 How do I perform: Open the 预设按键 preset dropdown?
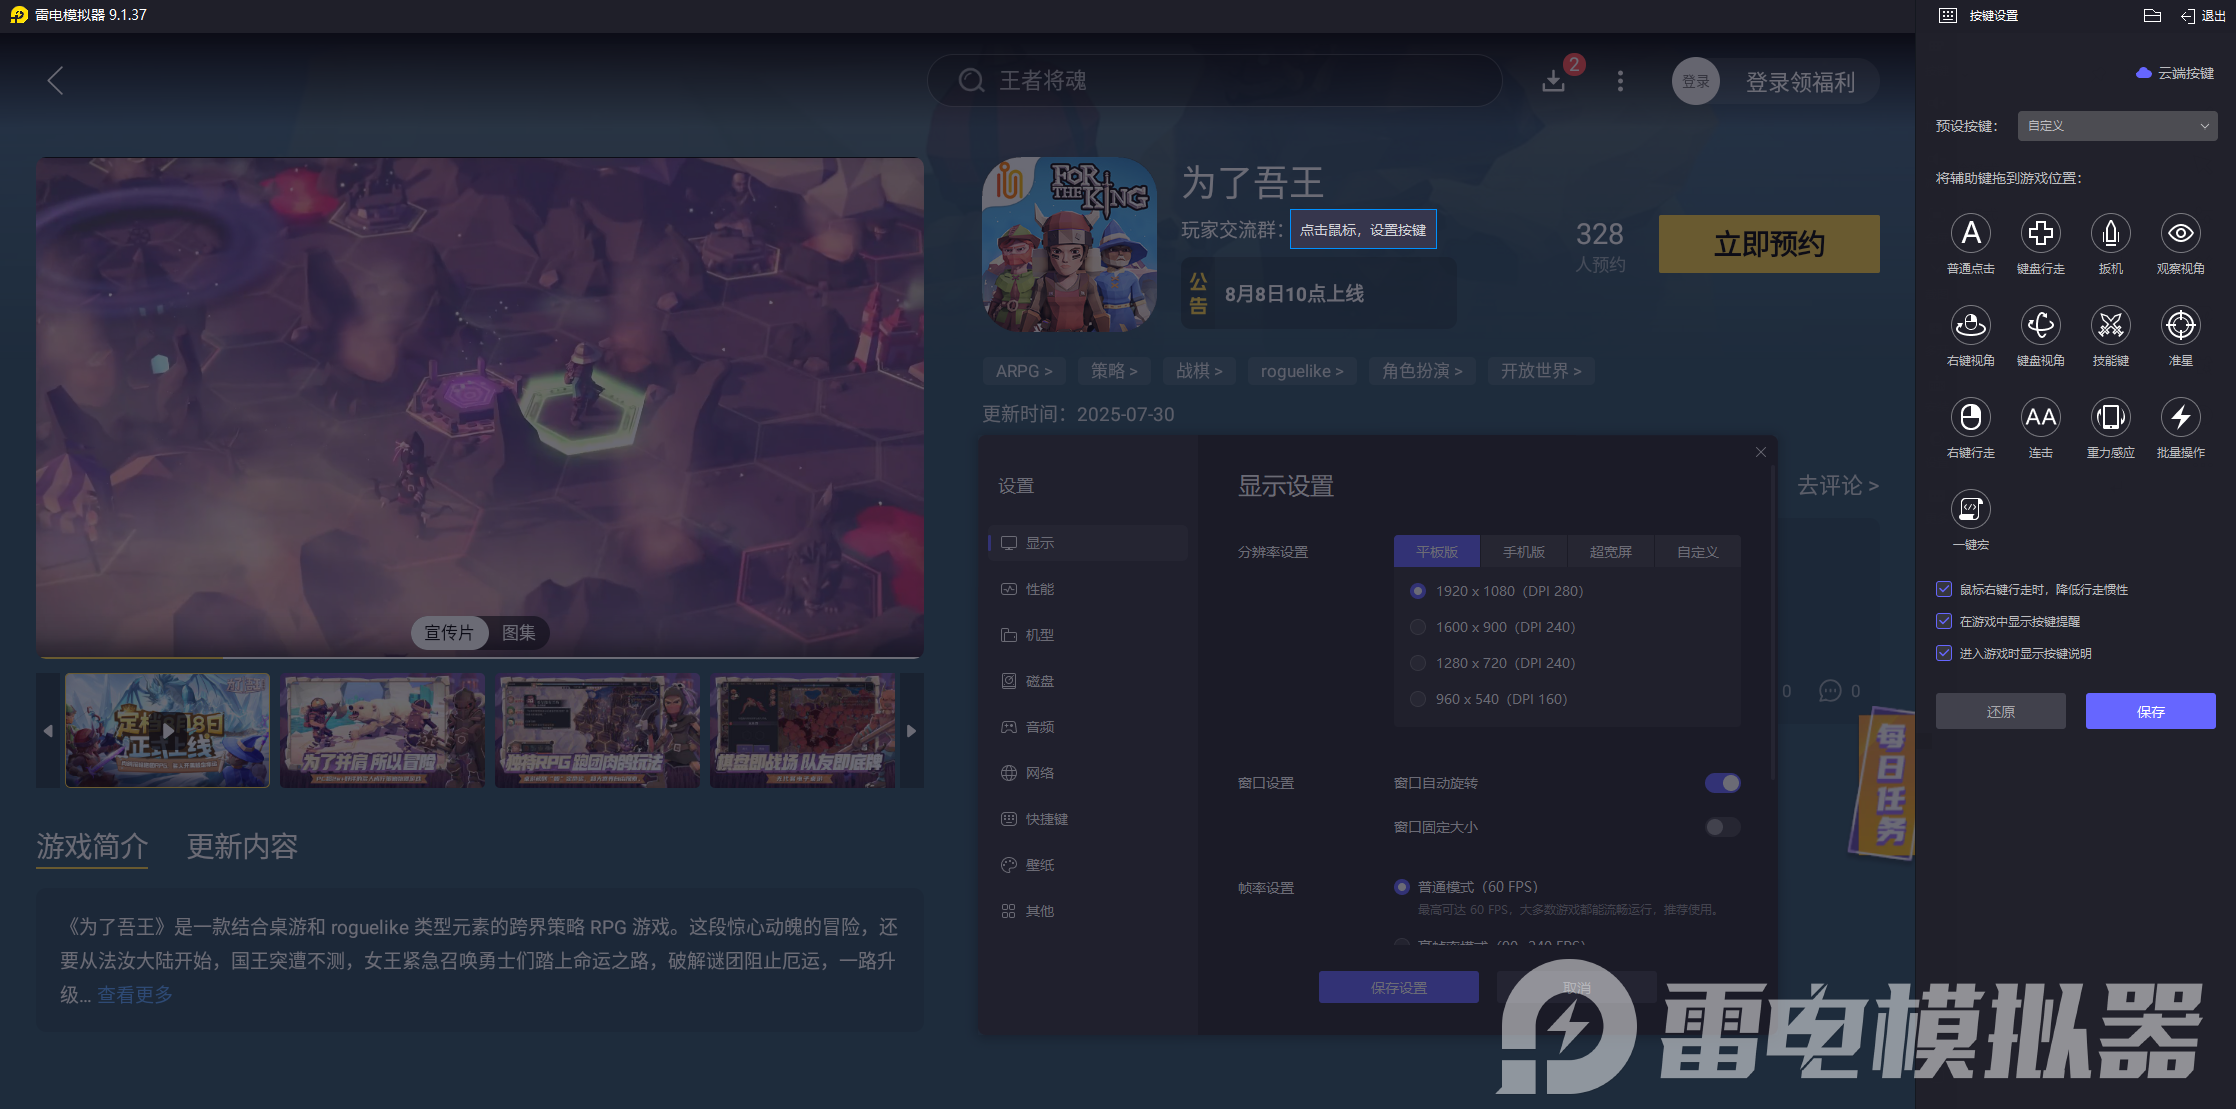click(2117, 125)
